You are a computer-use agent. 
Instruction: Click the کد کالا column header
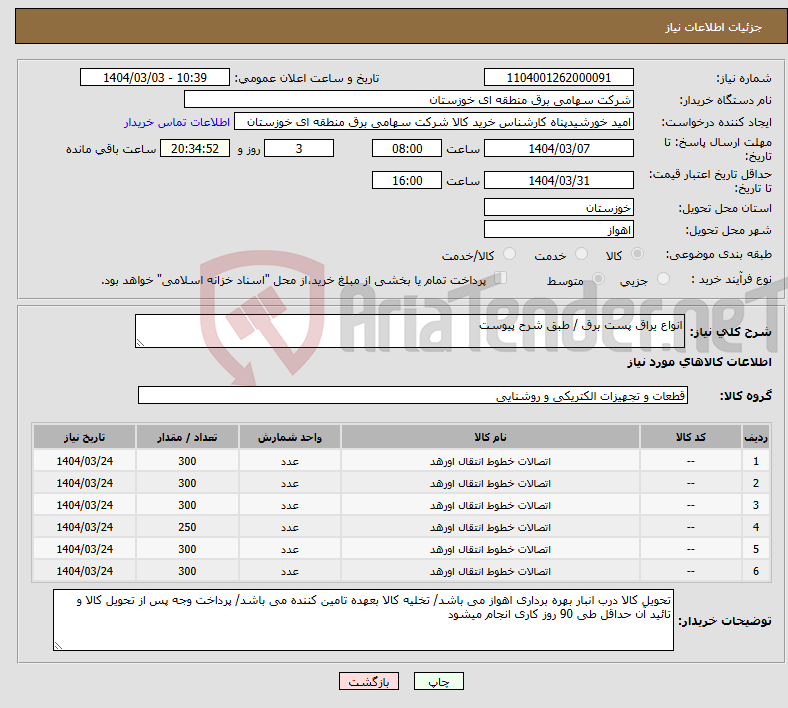[x=691, y=437]
